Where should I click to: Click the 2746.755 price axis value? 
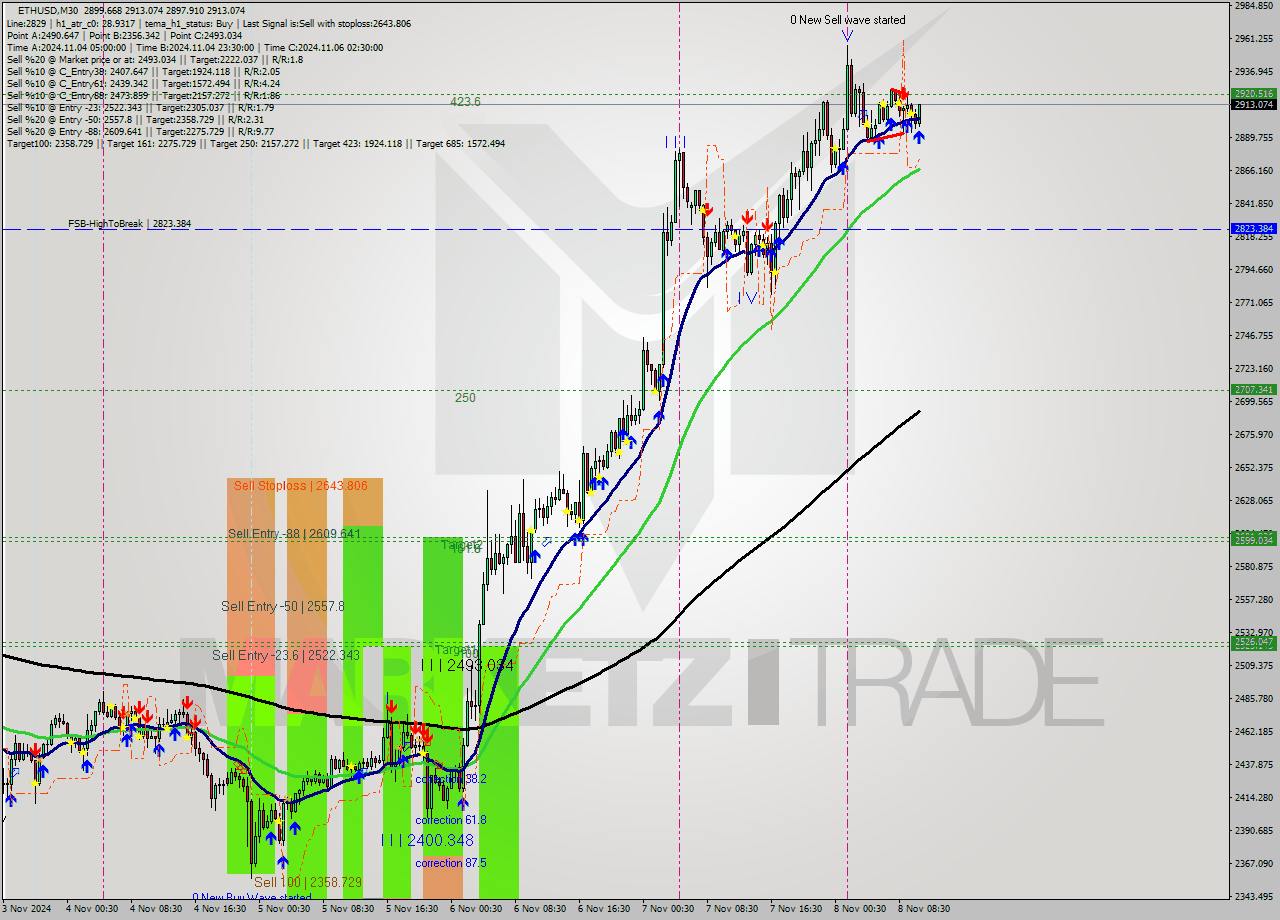[x=1253, y=336]
